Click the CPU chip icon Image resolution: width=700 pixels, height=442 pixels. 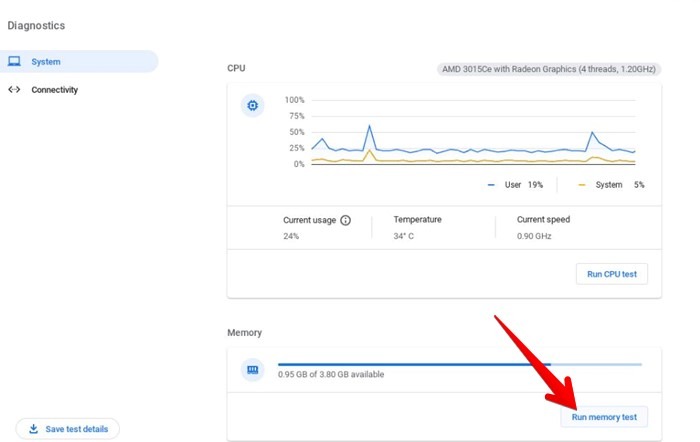pyautogui.click(x=253, y=105)
